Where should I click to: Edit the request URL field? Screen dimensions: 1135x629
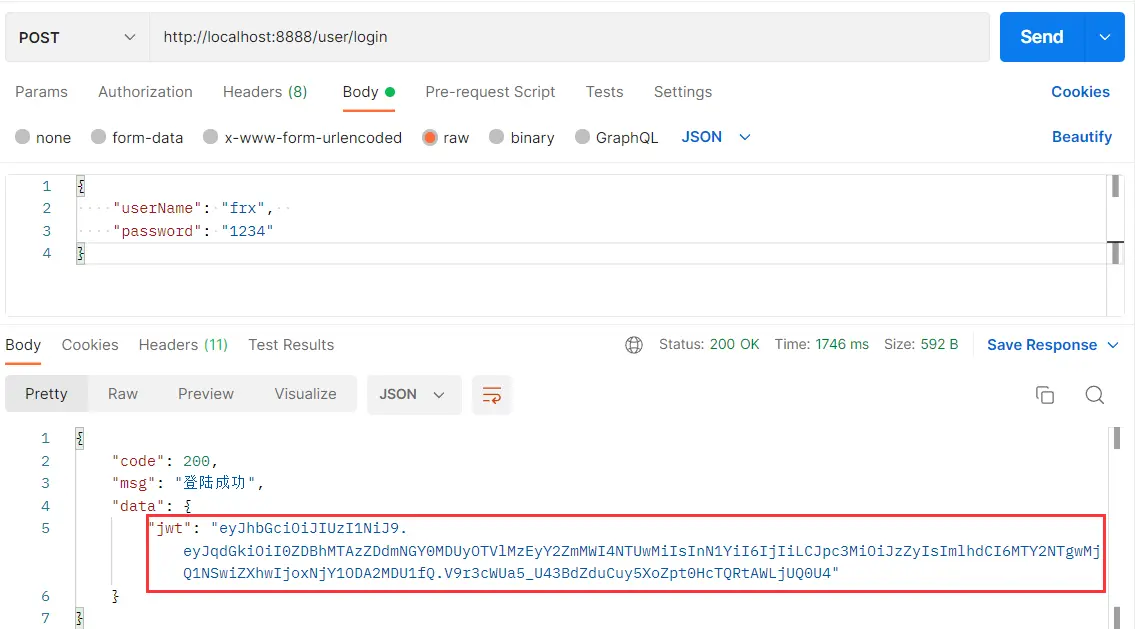[569, 37]
